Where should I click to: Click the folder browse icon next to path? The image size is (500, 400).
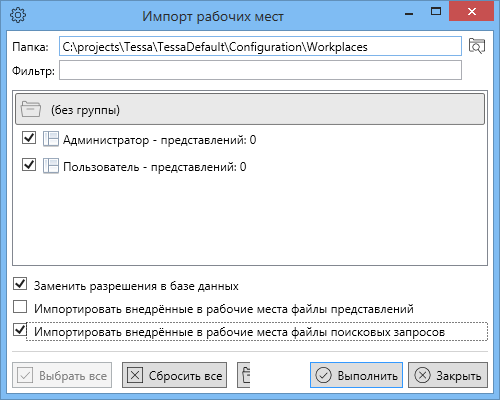pos(477,46)
